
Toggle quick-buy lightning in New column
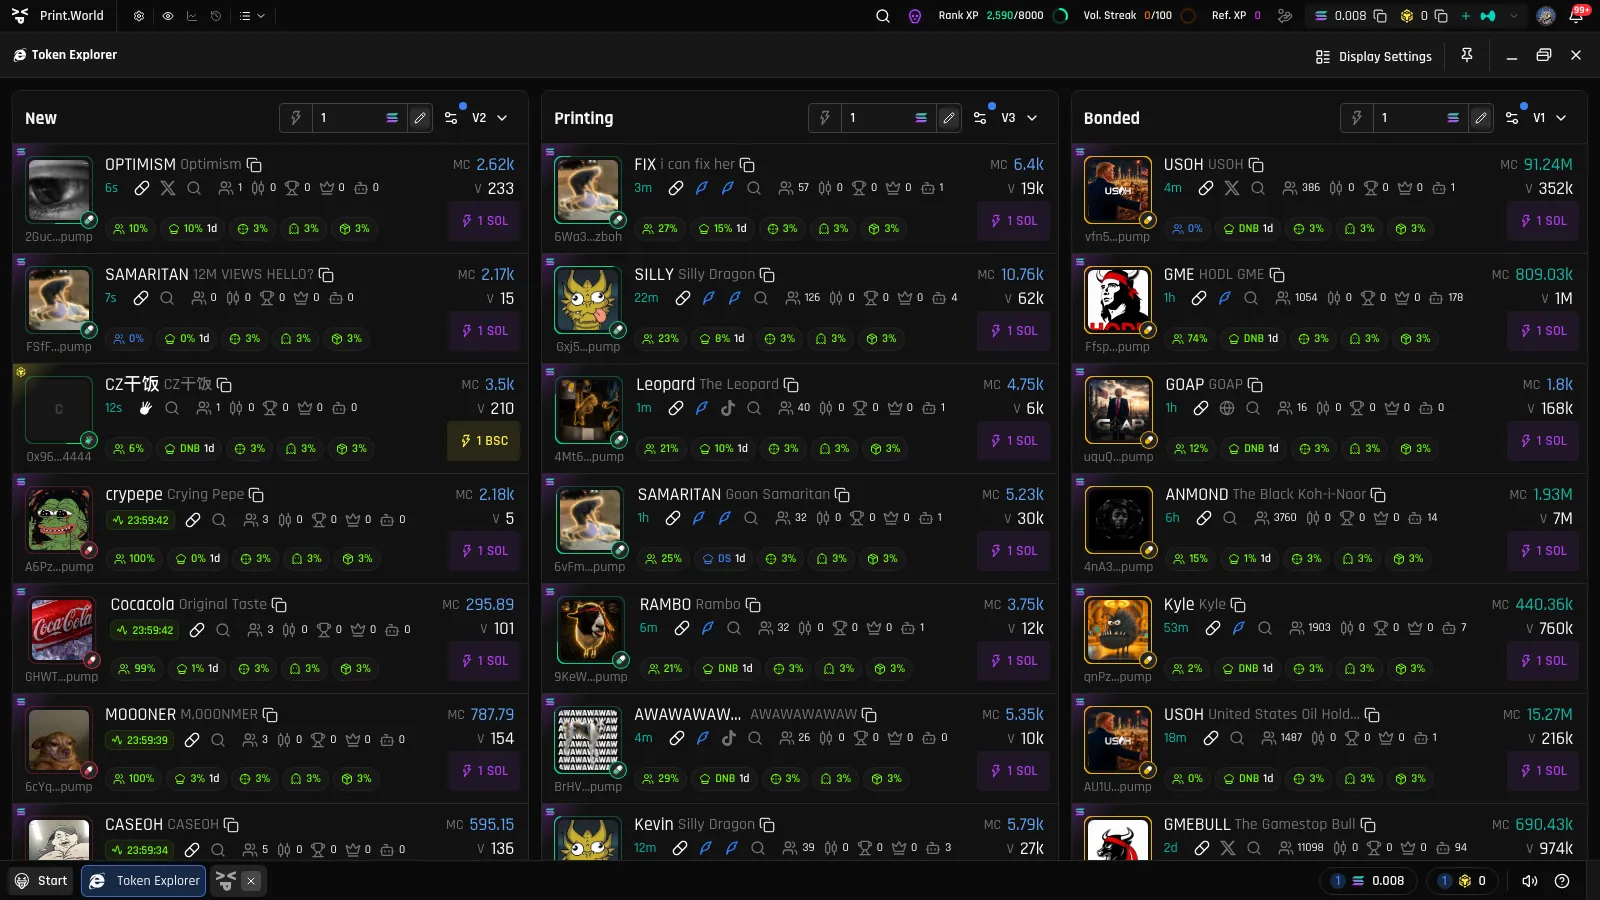coord(296,118)
